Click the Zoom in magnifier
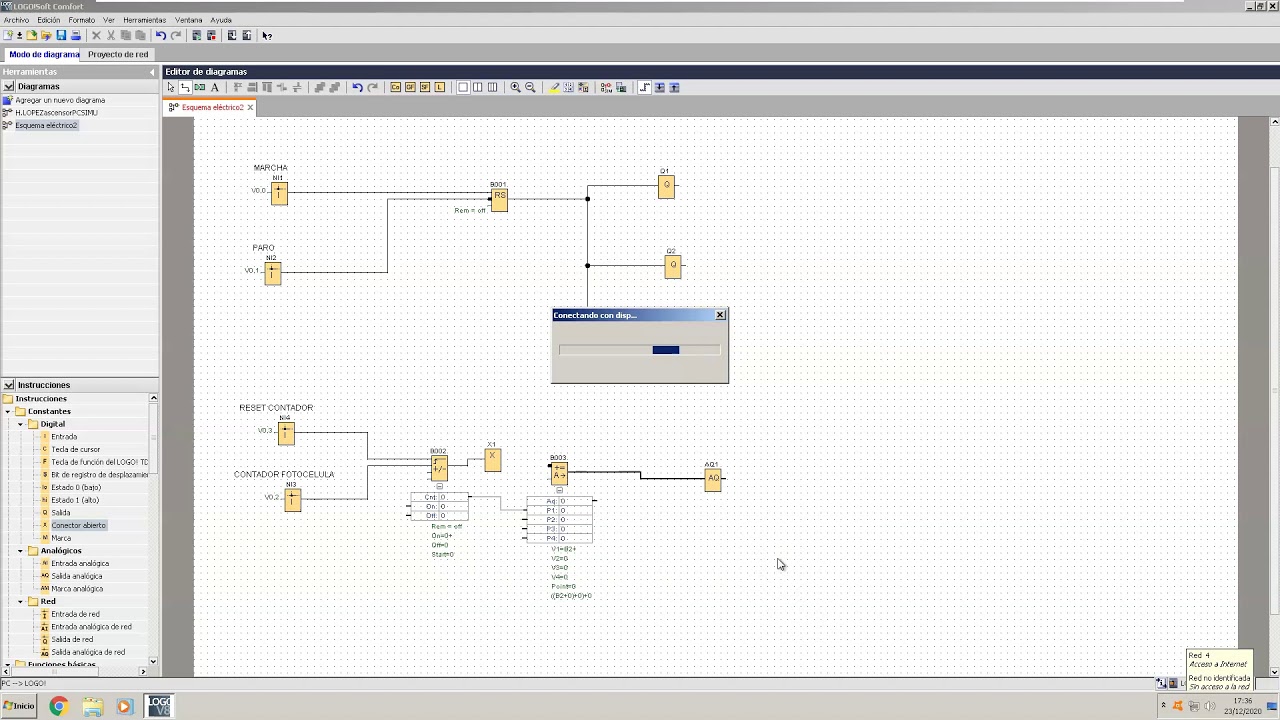1280x720 pixels. click(x=515, y=87)
